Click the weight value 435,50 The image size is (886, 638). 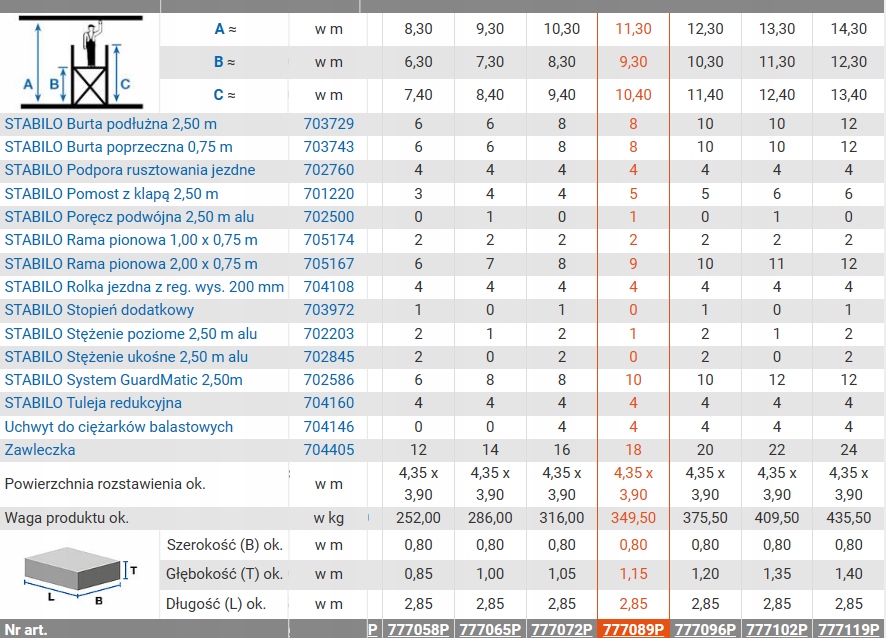click(849, 518)
